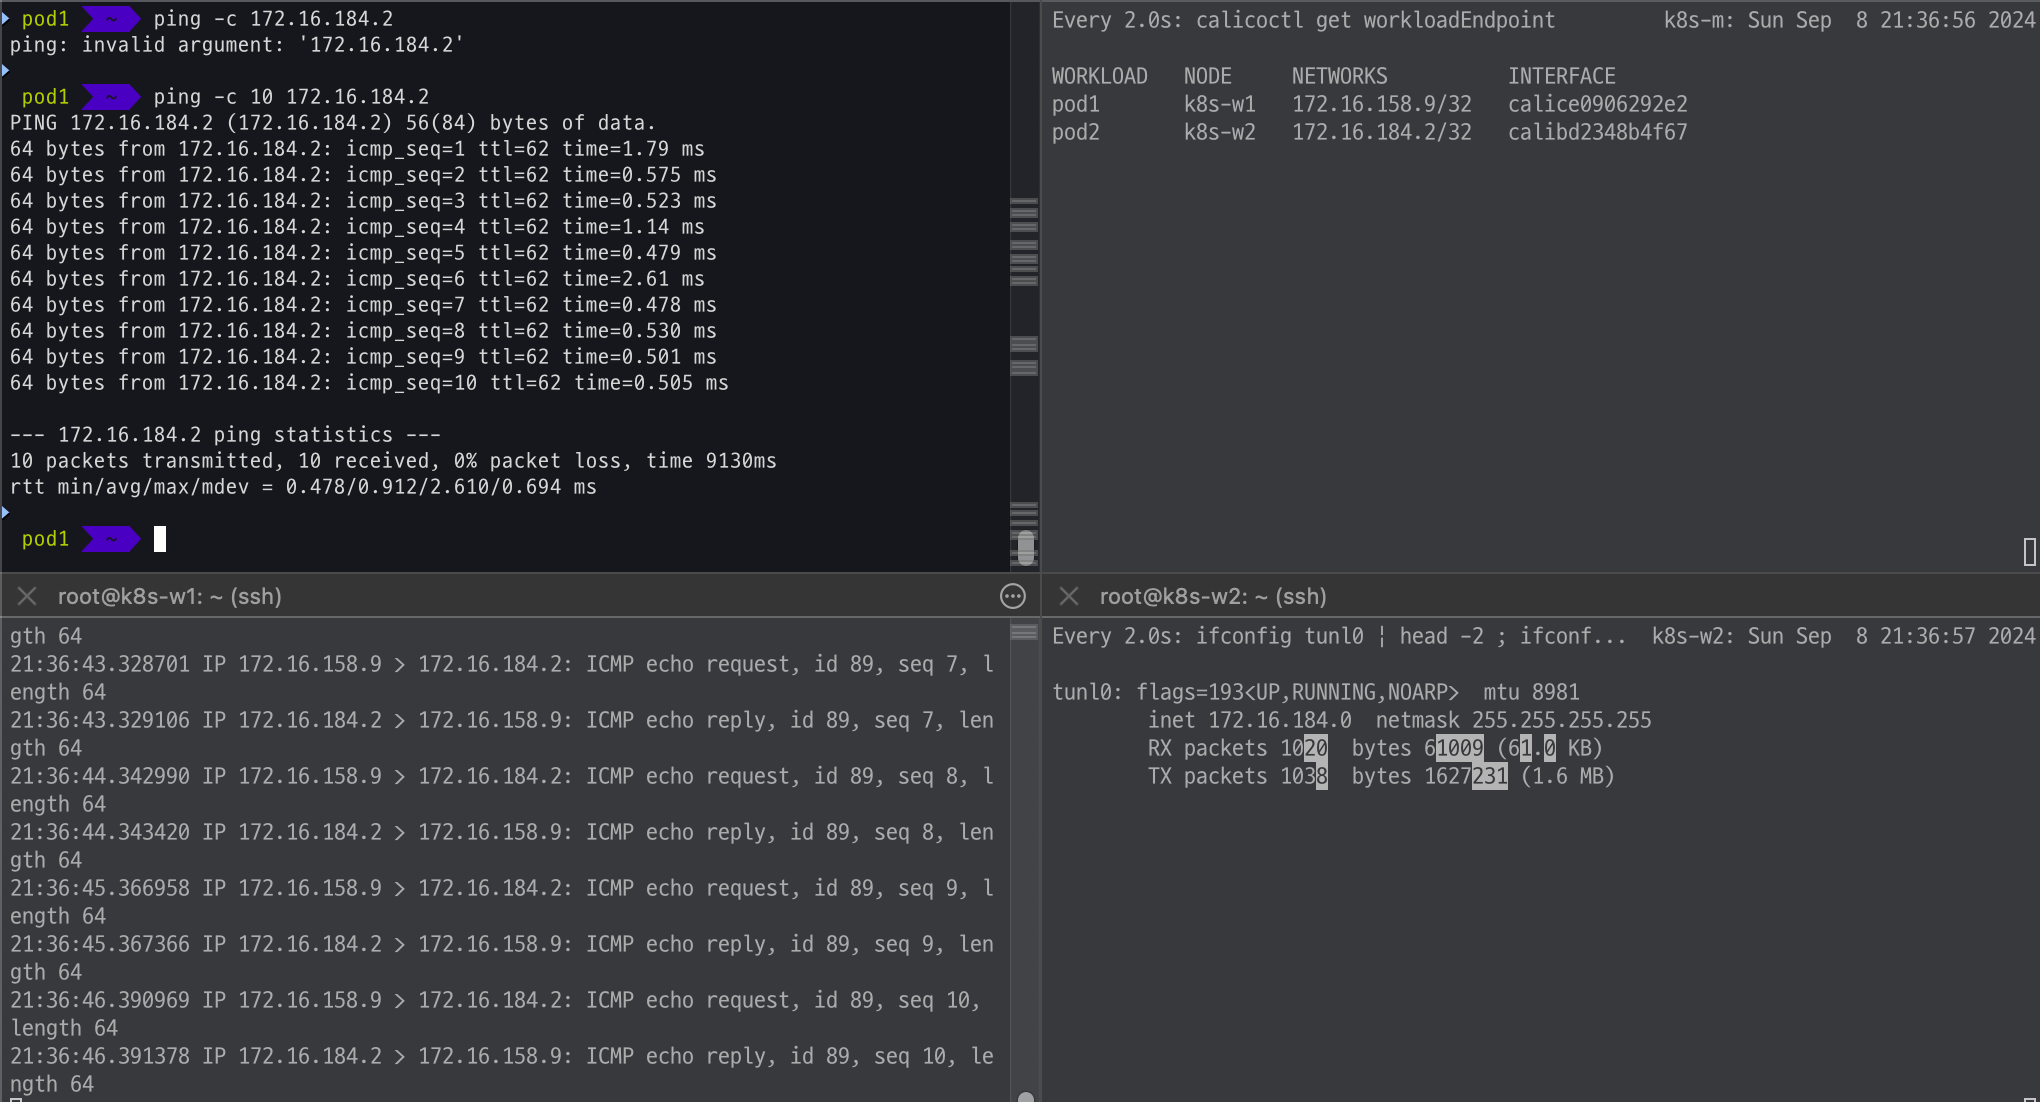The image size is (2040, 1102).
Task: Click scrollbar thumb at bottom of tcpdump pane
Action: point(1025,1097)
